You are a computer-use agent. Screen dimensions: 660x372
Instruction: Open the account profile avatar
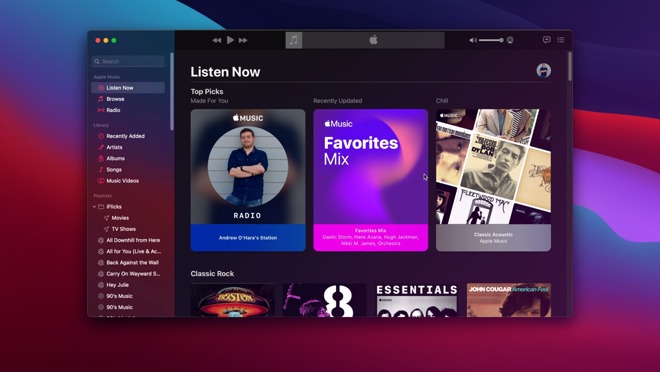pos(543,70)
